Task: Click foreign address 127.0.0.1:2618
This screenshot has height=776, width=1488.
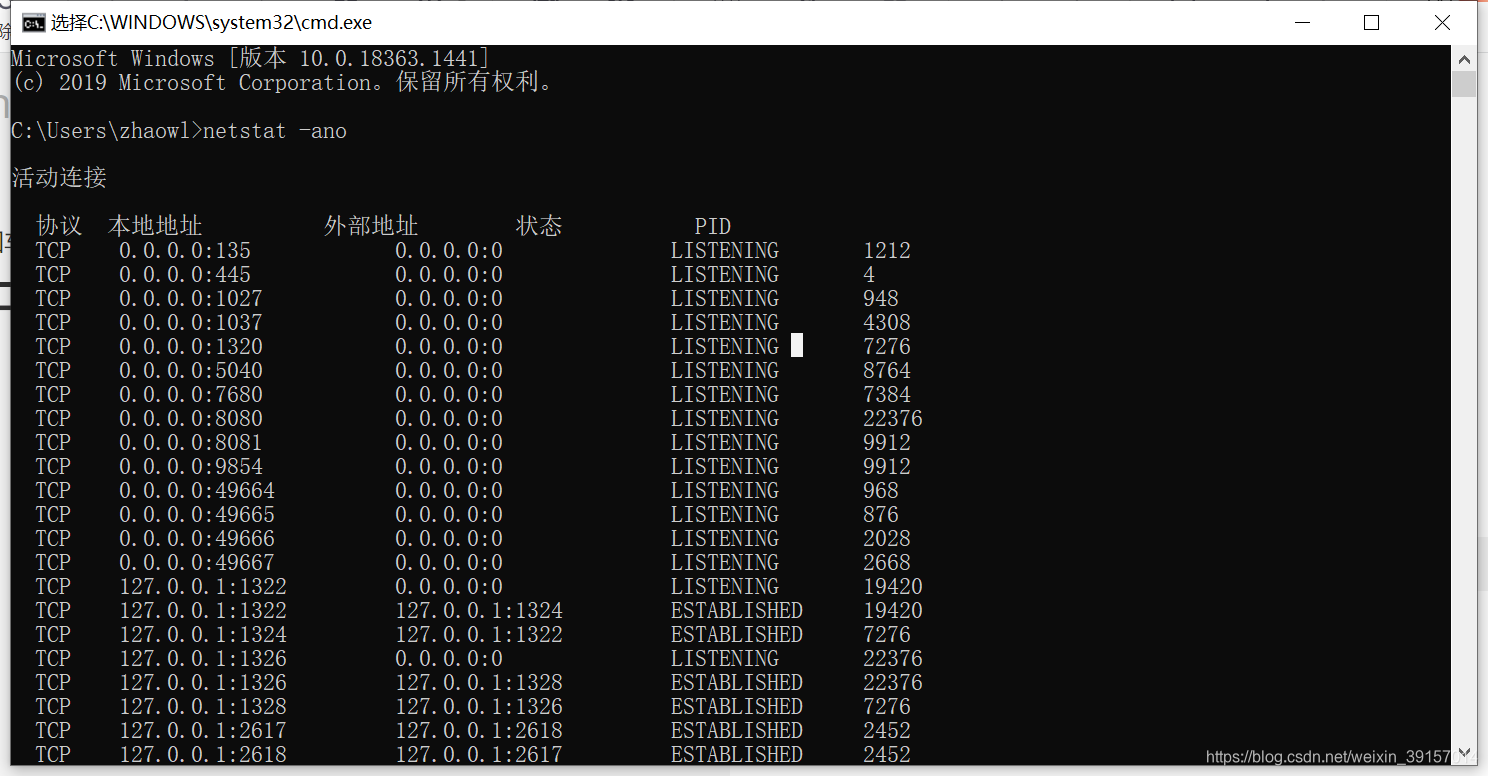Action: (x=479, y=730)
